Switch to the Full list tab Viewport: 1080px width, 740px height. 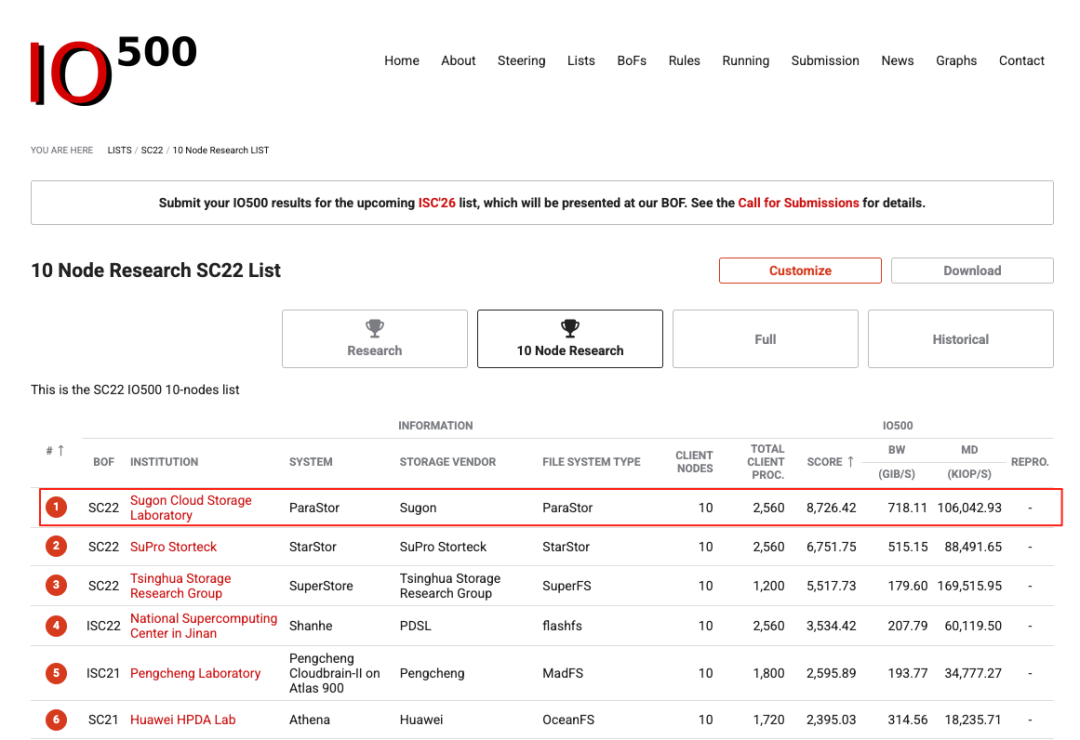(765, 339)
